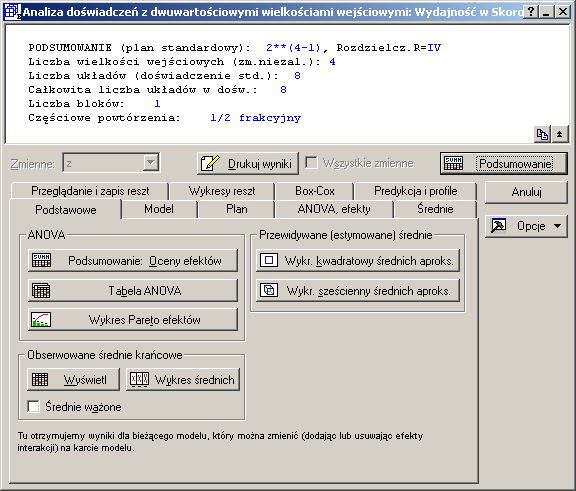Toggle Wszystkie zmienne checkbox
This screenshot has height=491, width=576.
(x=312, y=163)
